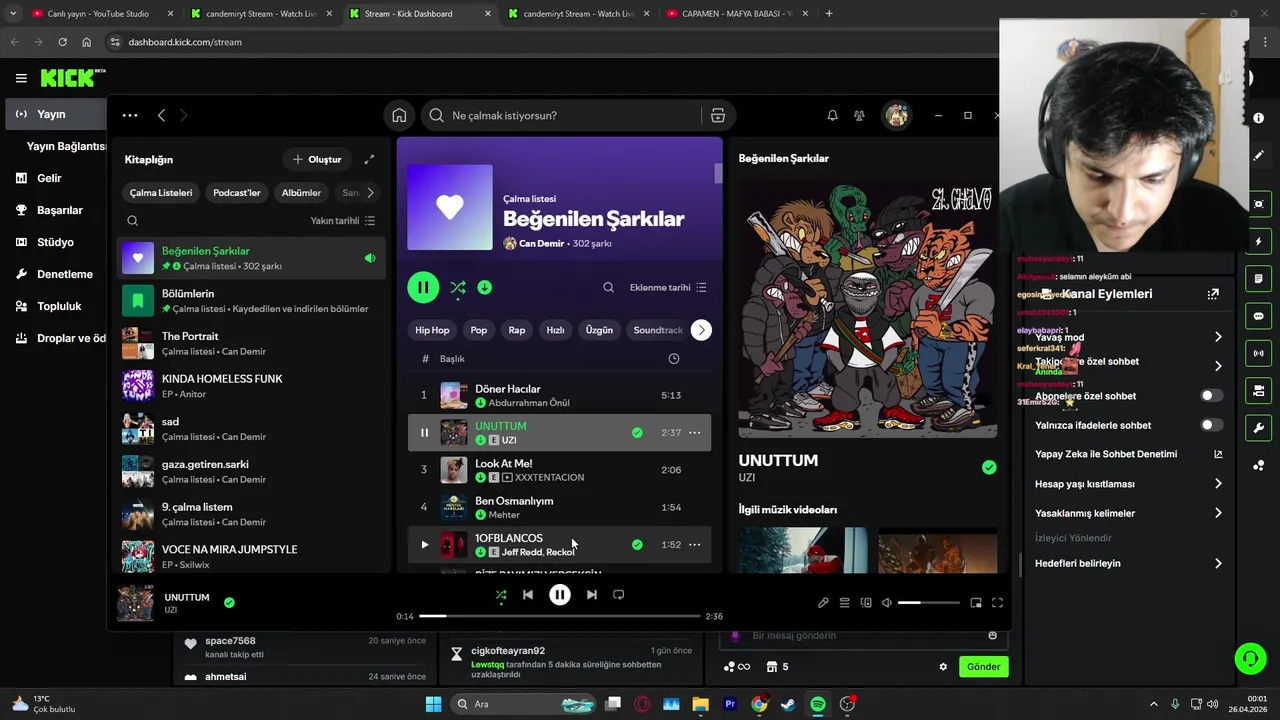Pause playlist with the large green button
This screenshot has height=720, width=1280.
pos(423,288)
